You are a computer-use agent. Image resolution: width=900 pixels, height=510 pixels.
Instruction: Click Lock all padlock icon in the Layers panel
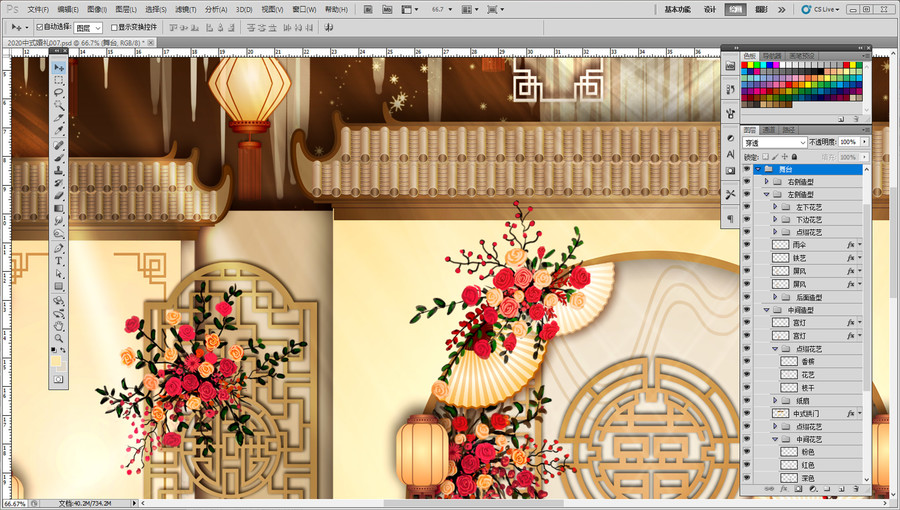(x=794, y=157)
